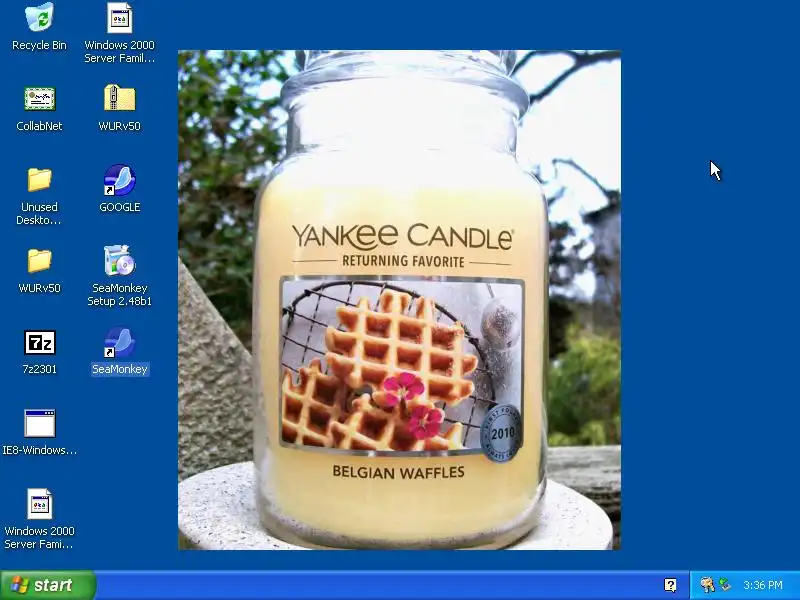Select the GOOGLE shortcut icon

[119, 180]
